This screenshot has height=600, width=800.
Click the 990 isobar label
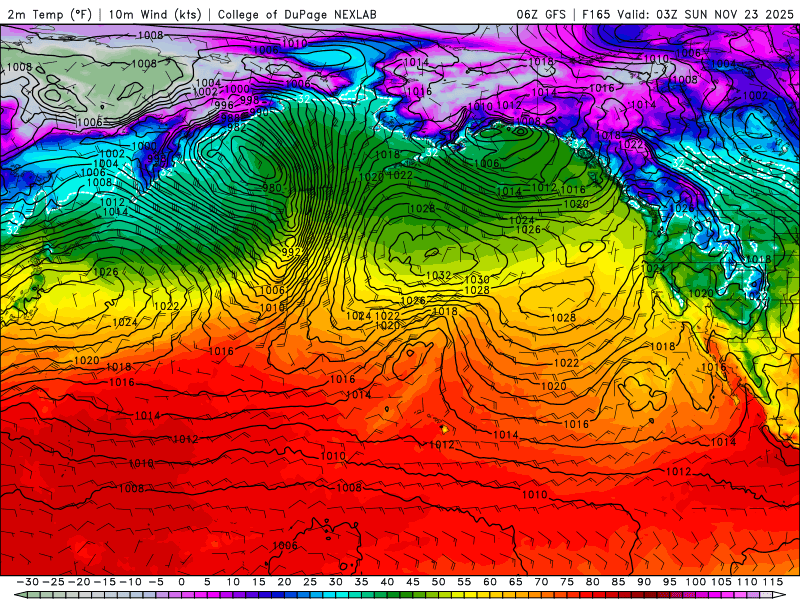click(259, 112)
